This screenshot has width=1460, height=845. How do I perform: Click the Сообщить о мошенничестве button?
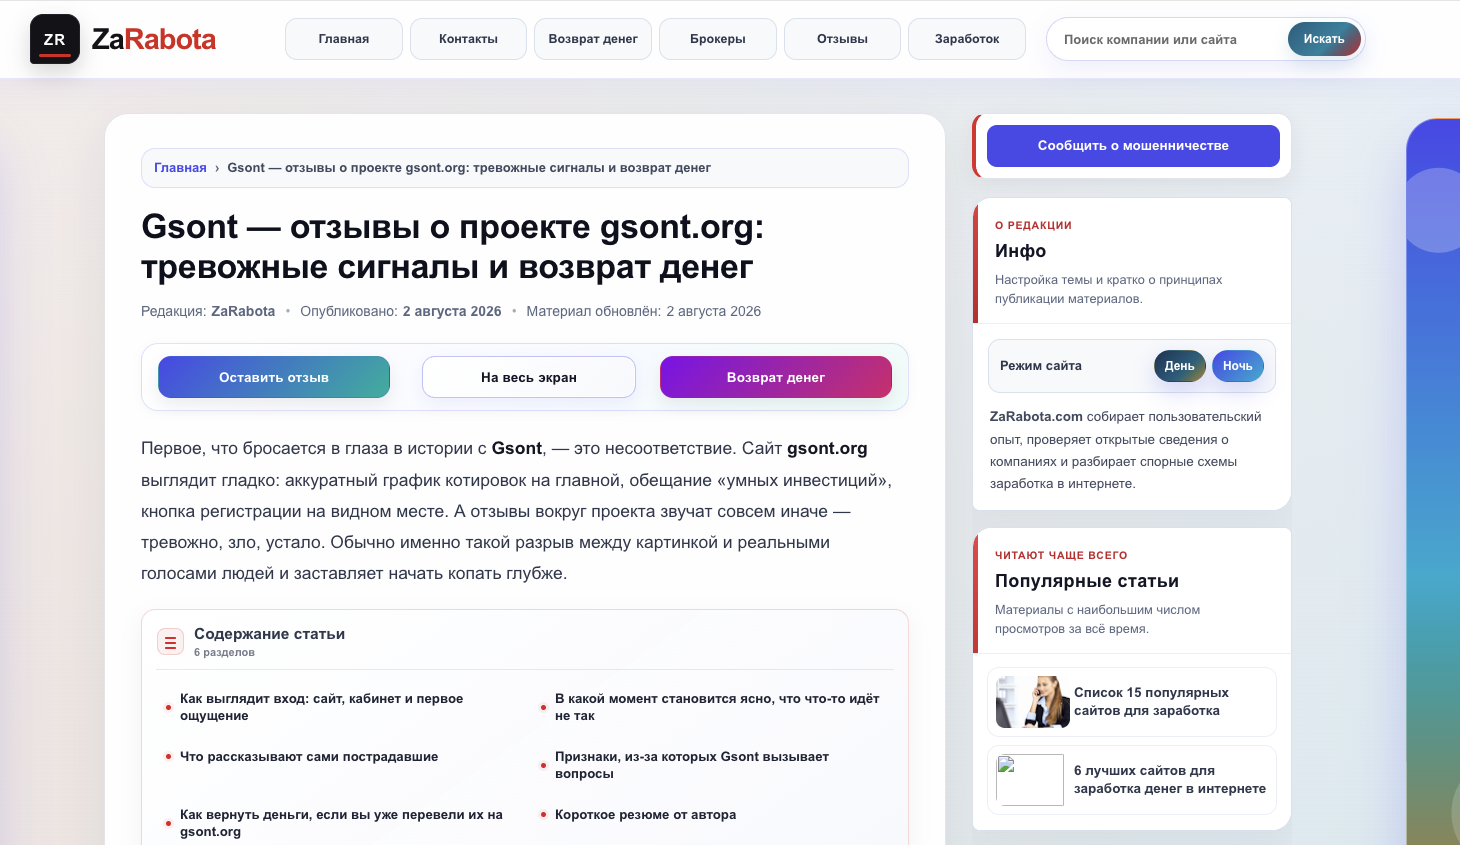coord(1133,146)
